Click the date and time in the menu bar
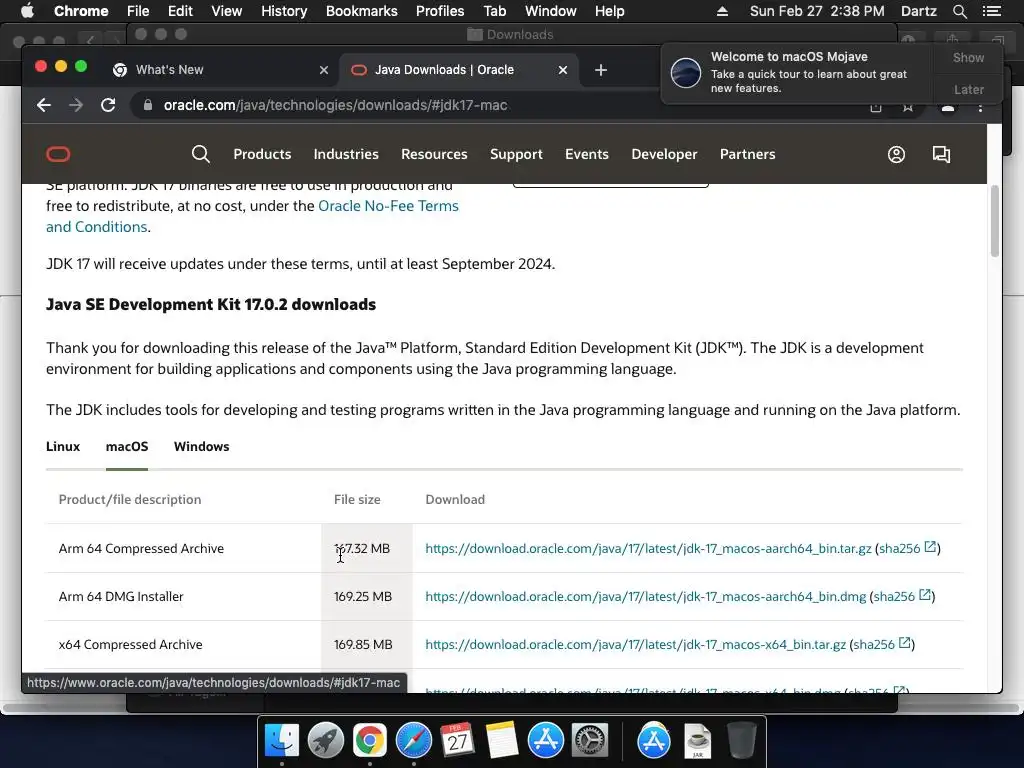1024x768 pixels. pos(817,11)
